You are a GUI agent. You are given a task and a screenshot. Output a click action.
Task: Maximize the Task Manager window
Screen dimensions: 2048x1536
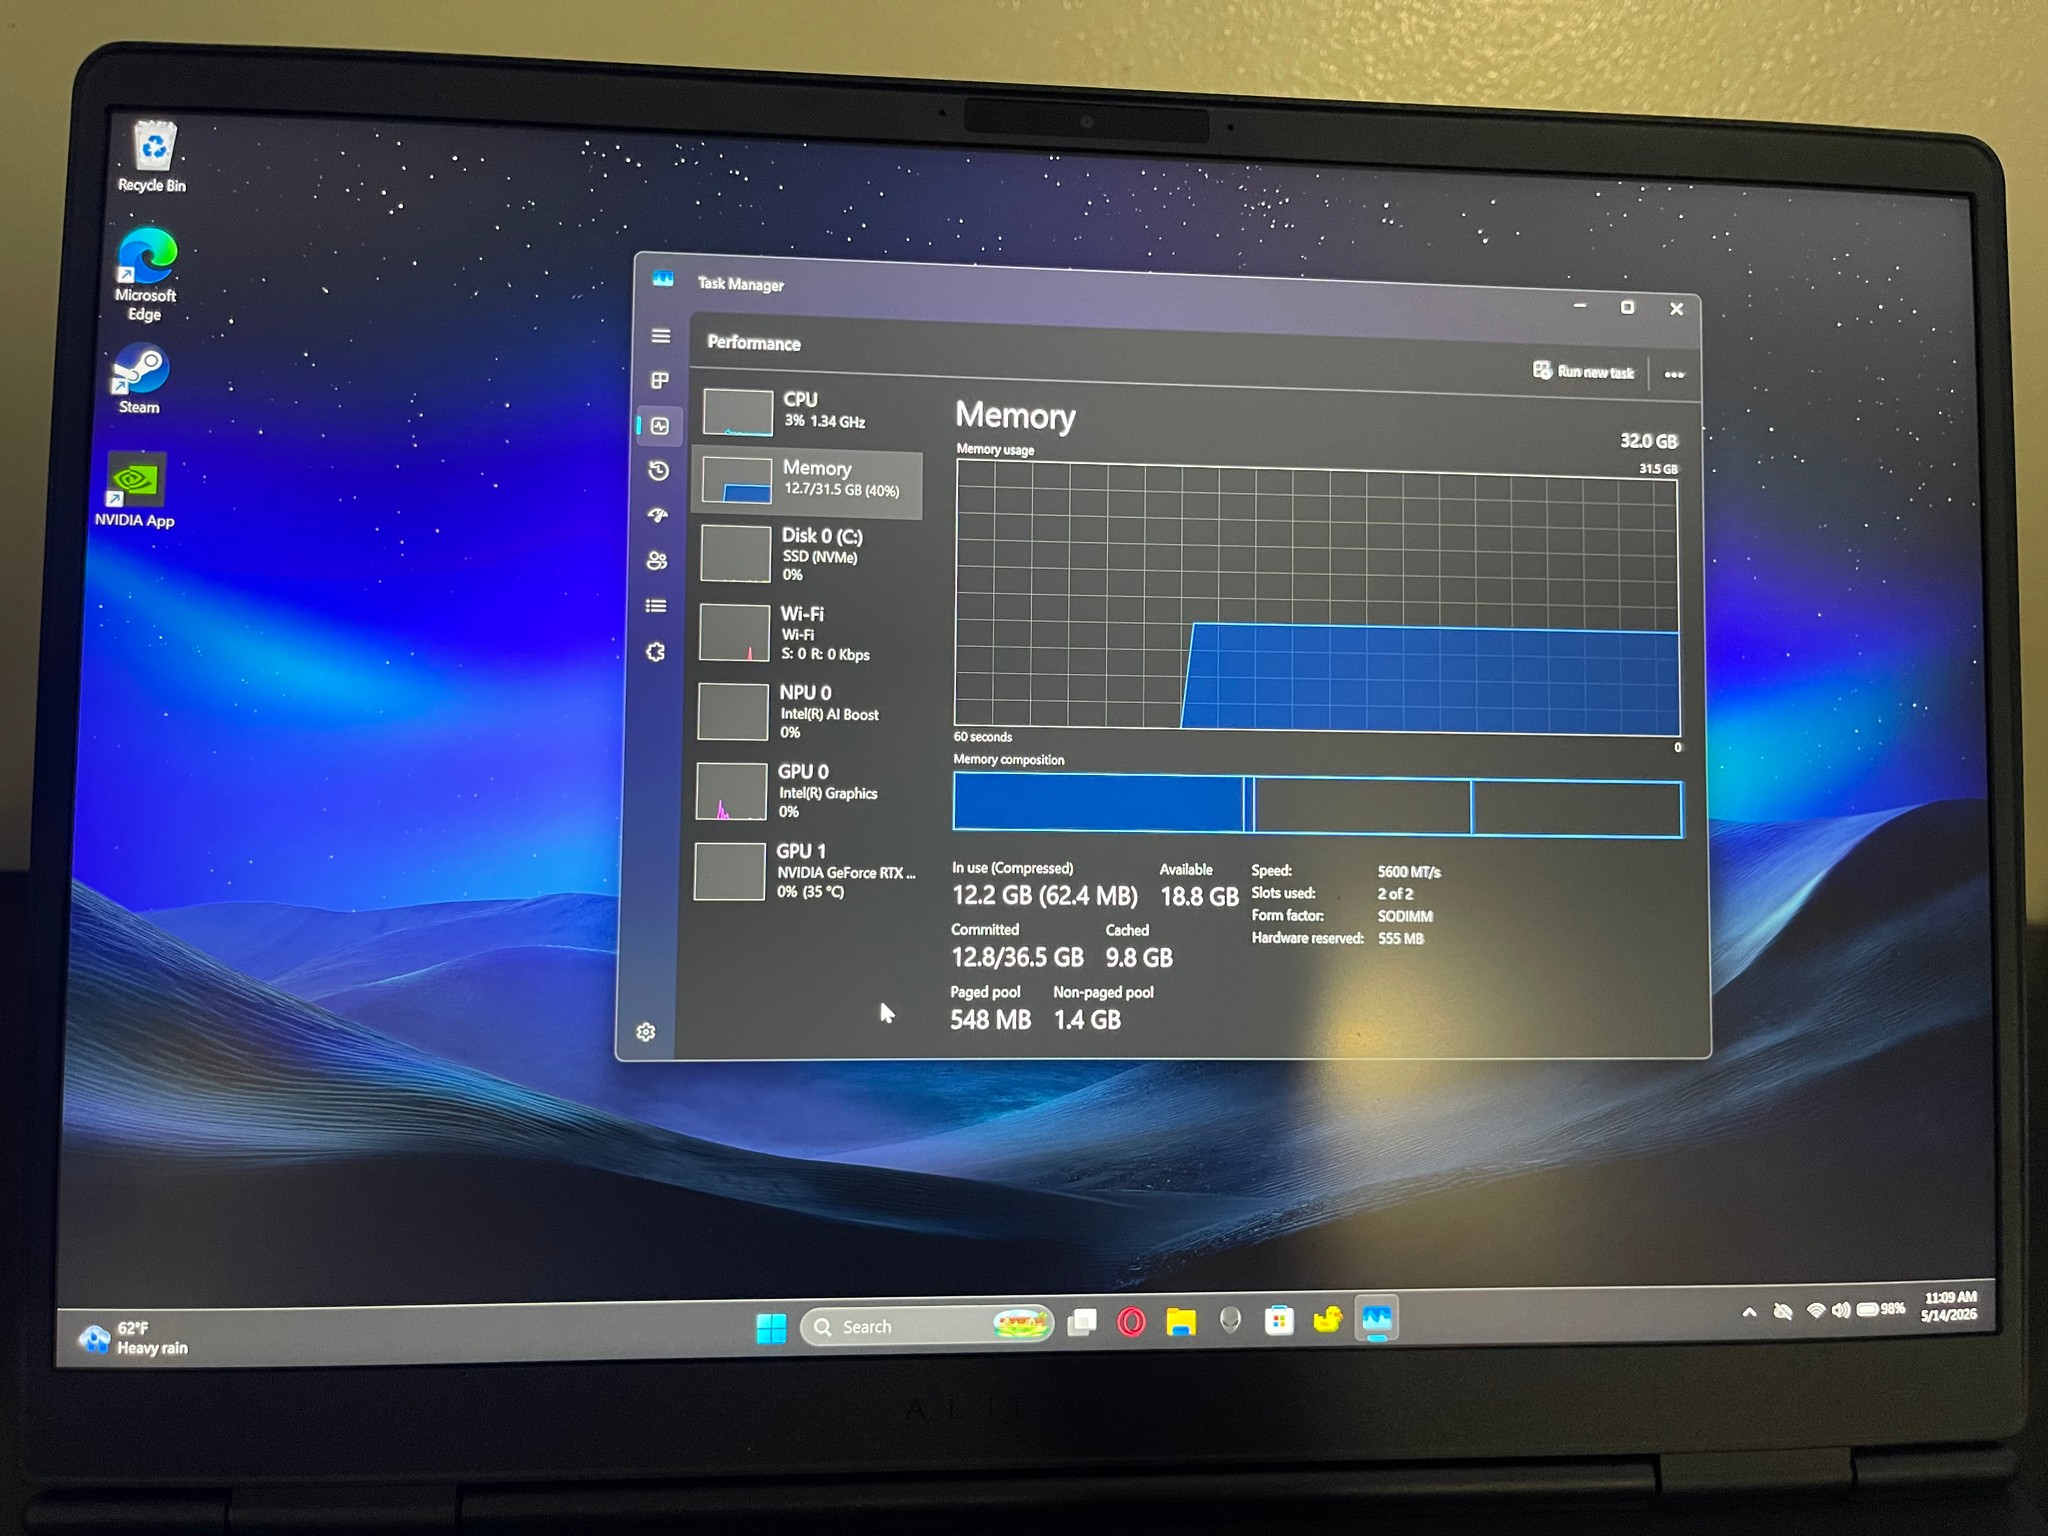pyautogui.click(x=1627, y=307)
